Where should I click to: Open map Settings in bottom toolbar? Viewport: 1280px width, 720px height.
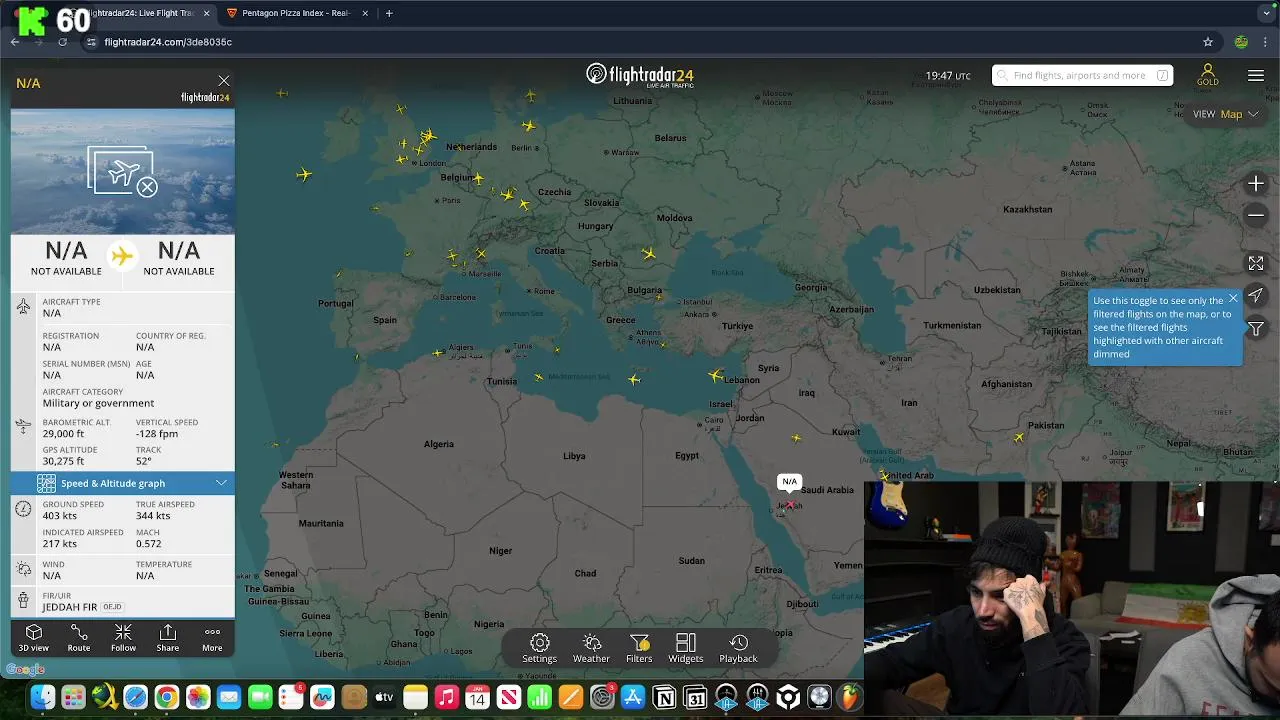[539, 648]
